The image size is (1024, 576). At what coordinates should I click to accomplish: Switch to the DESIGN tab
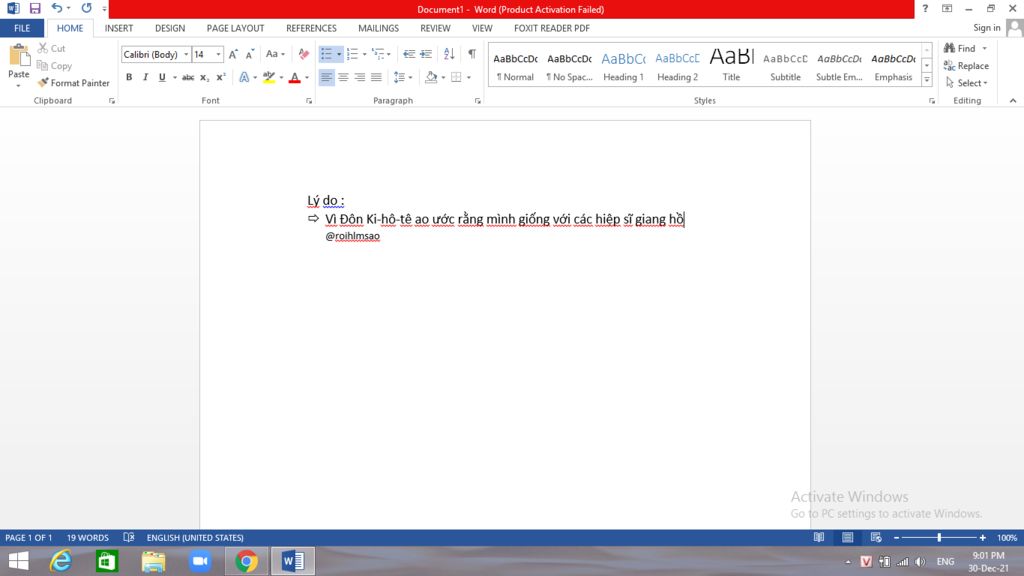(x=170, y=28)
